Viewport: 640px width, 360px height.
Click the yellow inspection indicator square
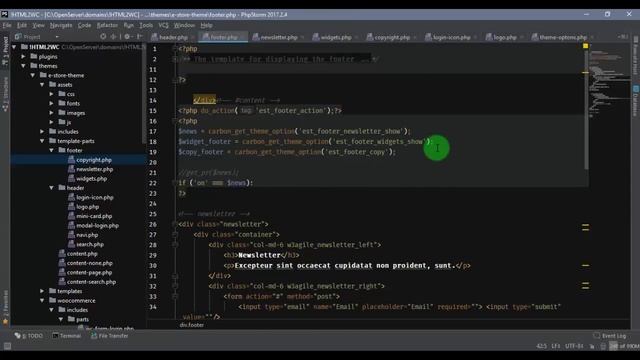click(585, 46)
